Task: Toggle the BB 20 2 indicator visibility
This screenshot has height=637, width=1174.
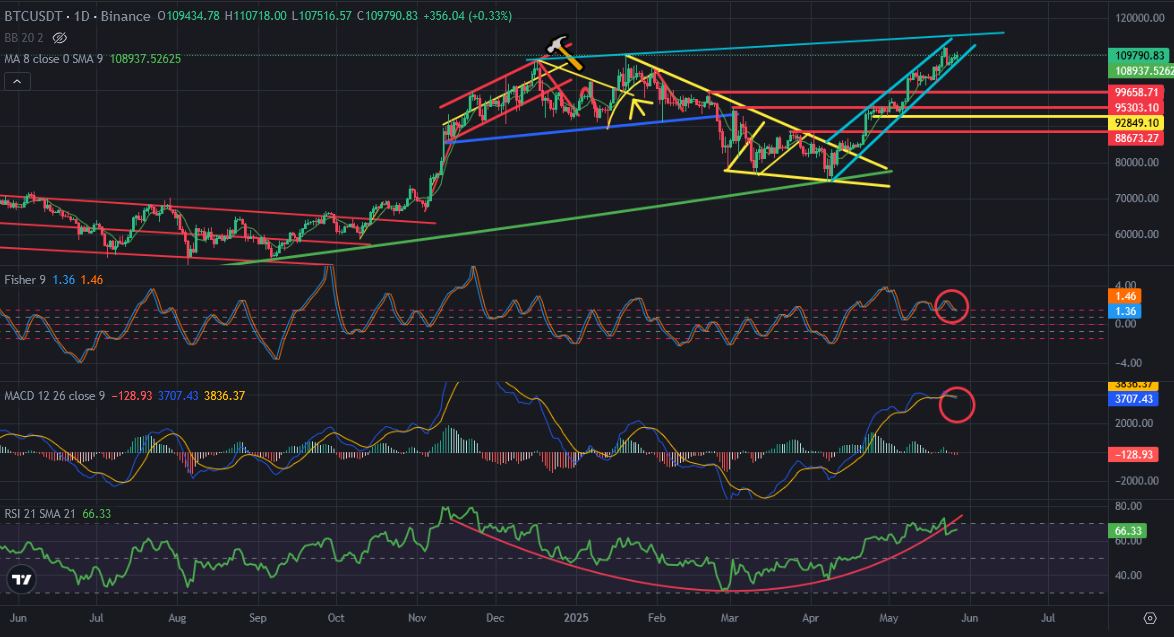Action: tap(60, 37)
